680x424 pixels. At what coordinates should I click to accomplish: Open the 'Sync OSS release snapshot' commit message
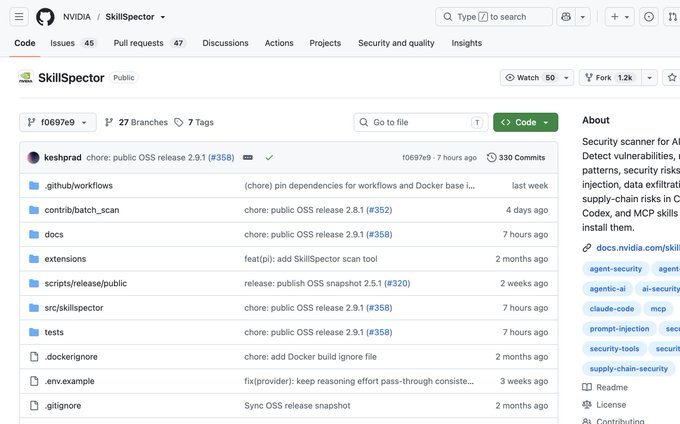(x=297, y=406)
